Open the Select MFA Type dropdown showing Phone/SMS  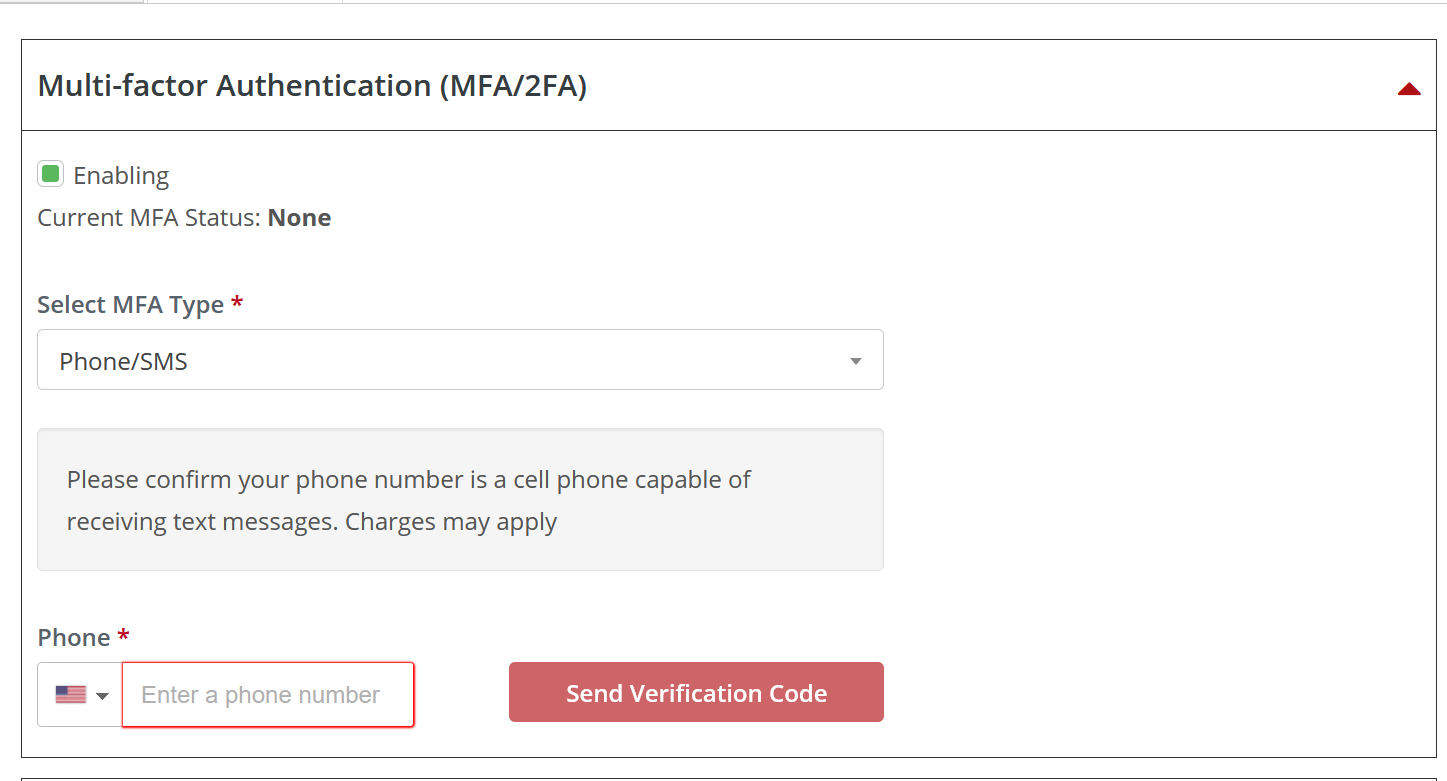[460, 360]
